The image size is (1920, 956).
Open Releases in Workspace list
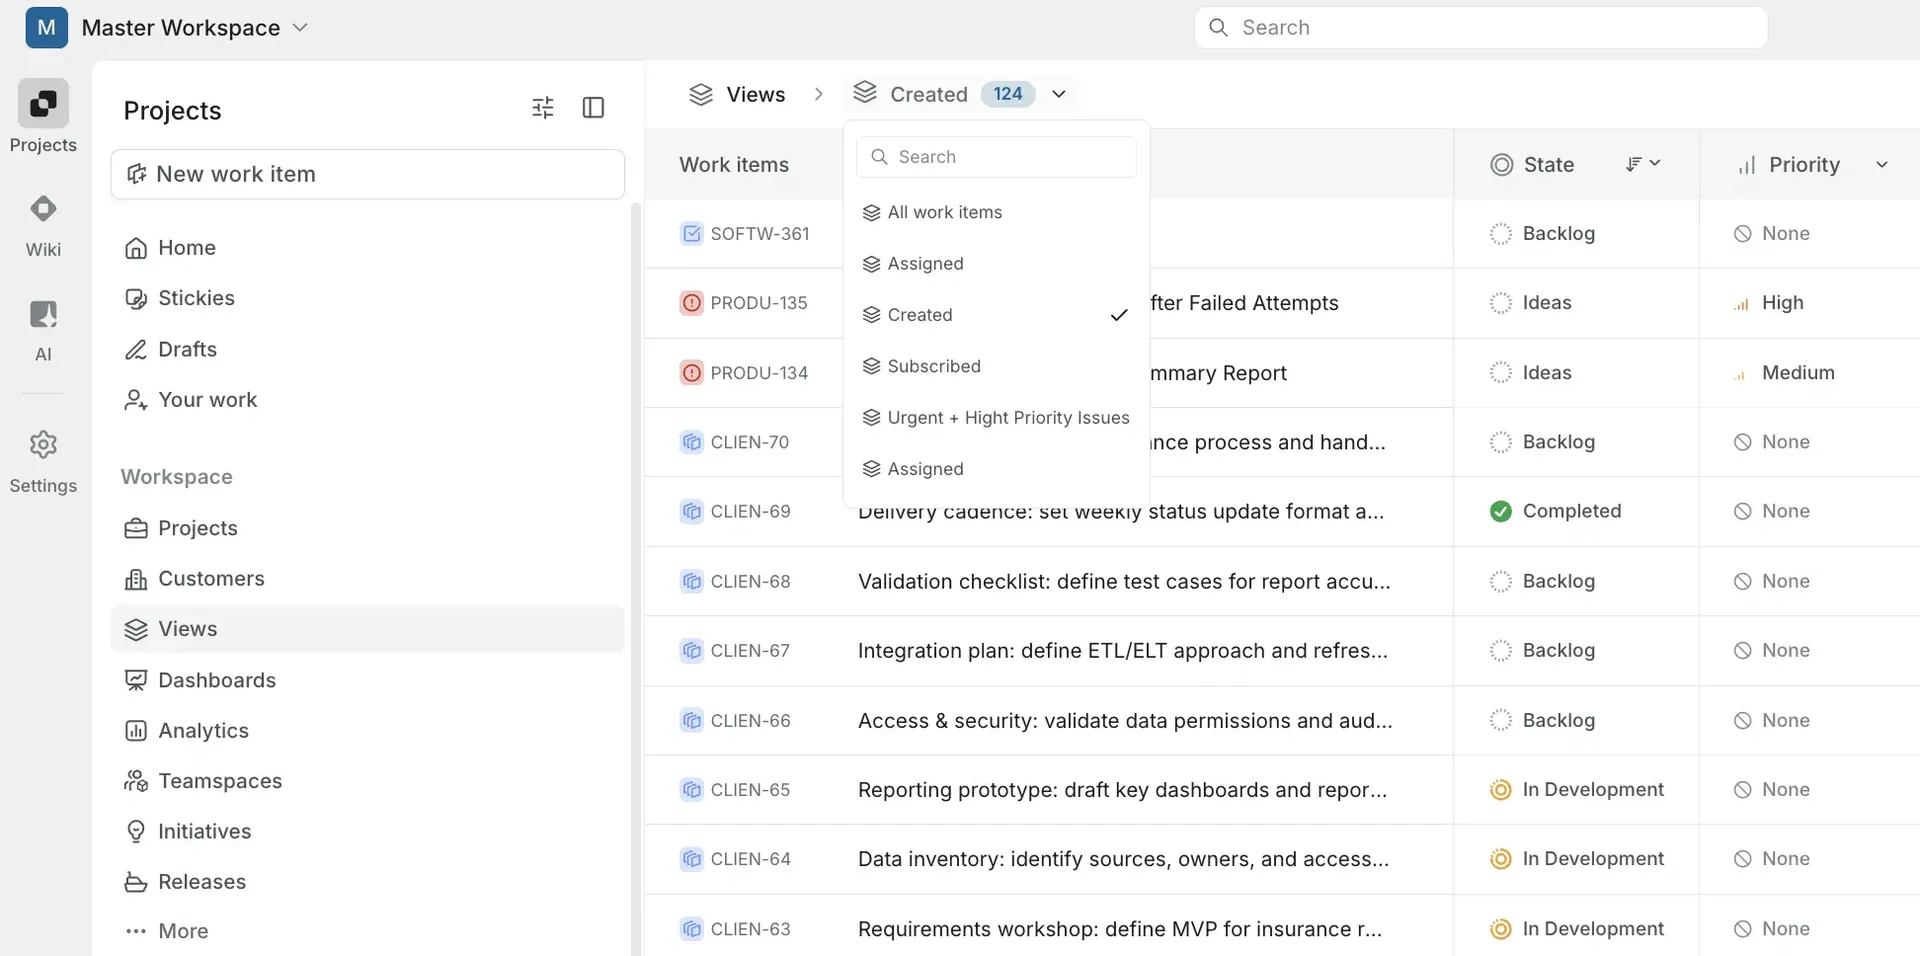[x=368, y=882]
